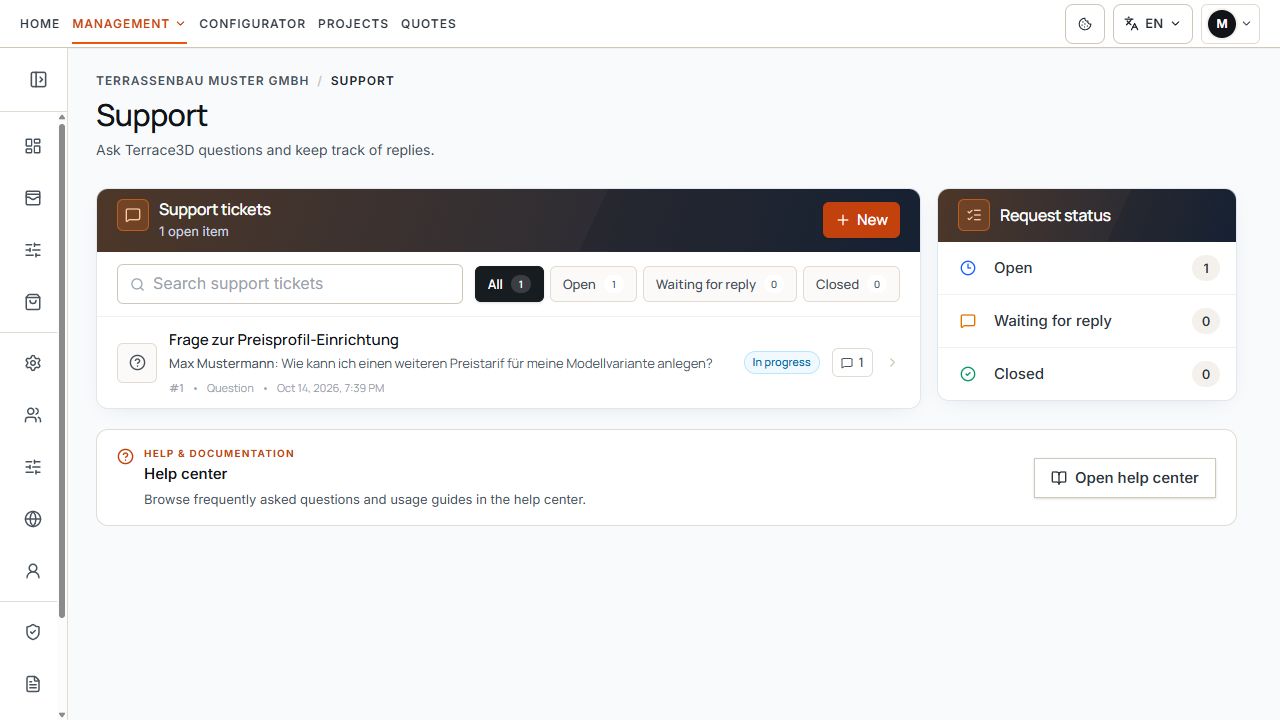The height and width of the screenshot is (720, 1280).
Task: Click the comment count badge on ticket
Action: [x=852, y=362]
